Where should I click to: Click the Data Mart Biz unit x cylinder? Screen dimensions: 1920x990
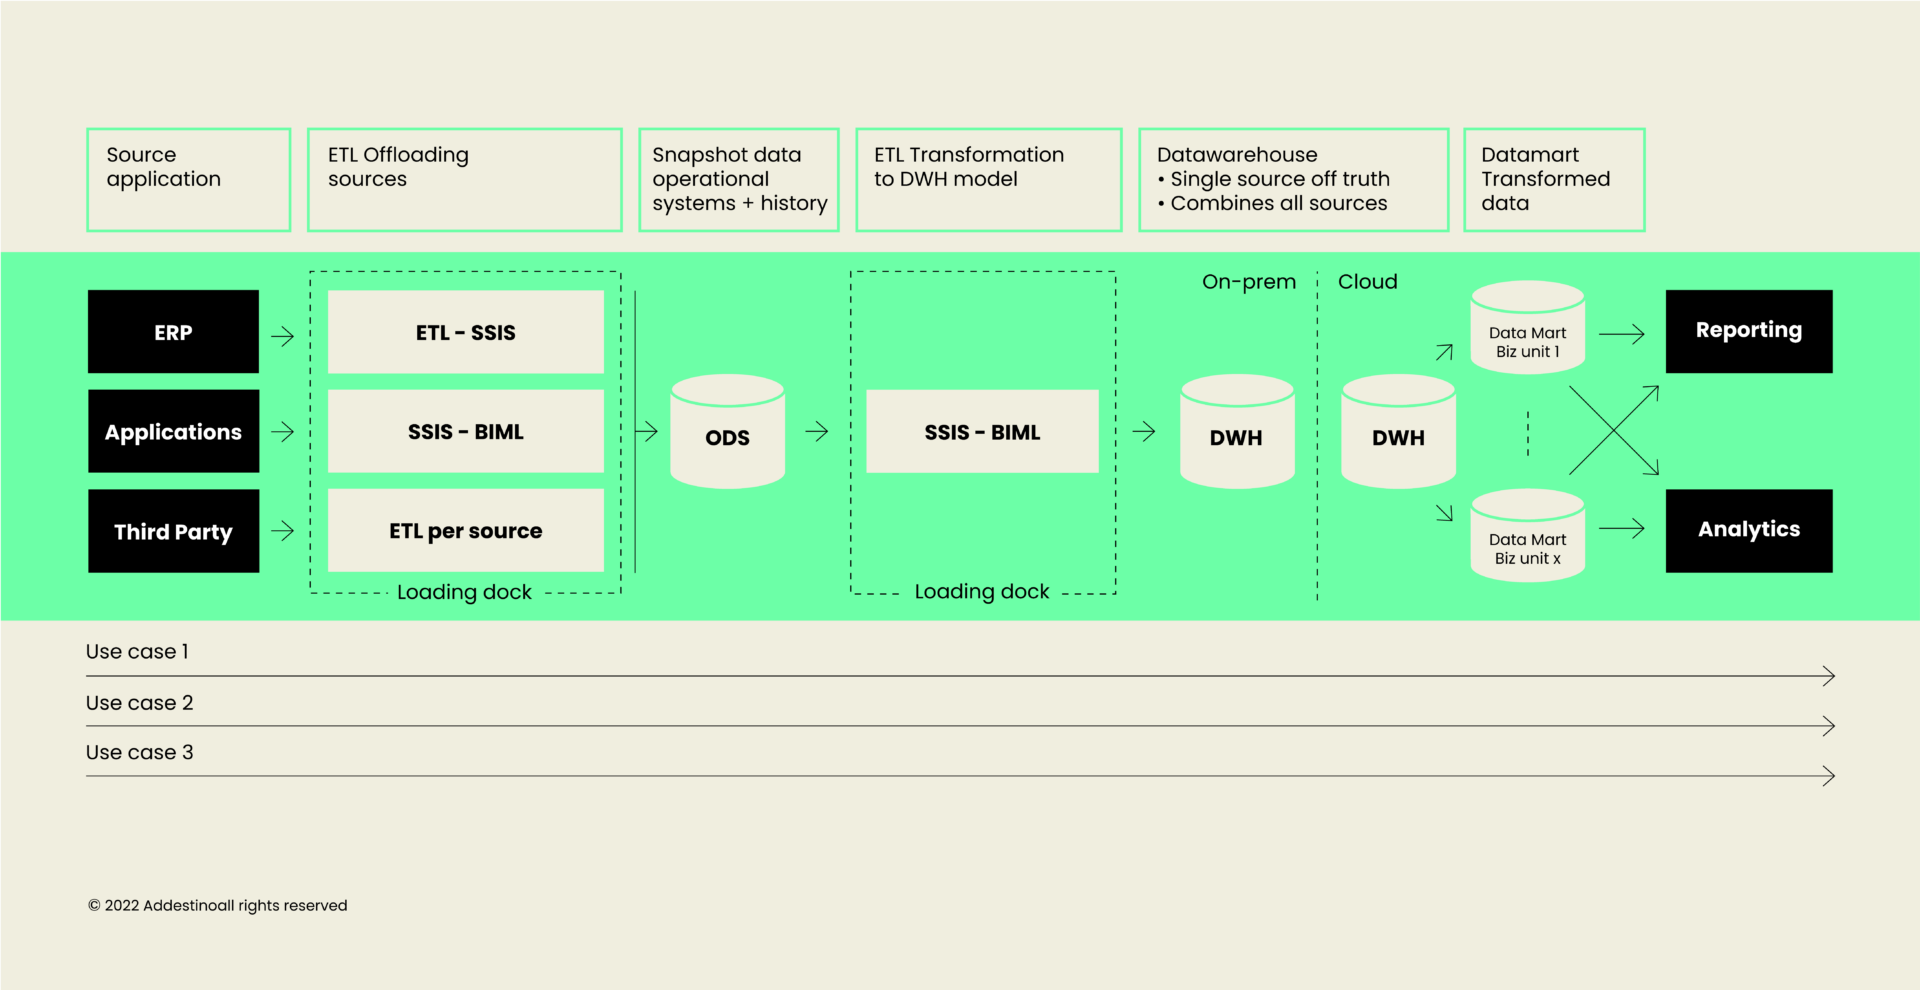click(x=1527, y=535)
